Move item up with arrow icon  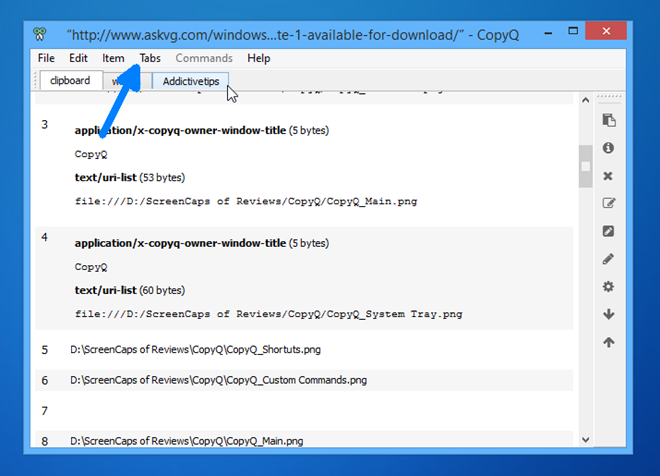tap(608, 342)
